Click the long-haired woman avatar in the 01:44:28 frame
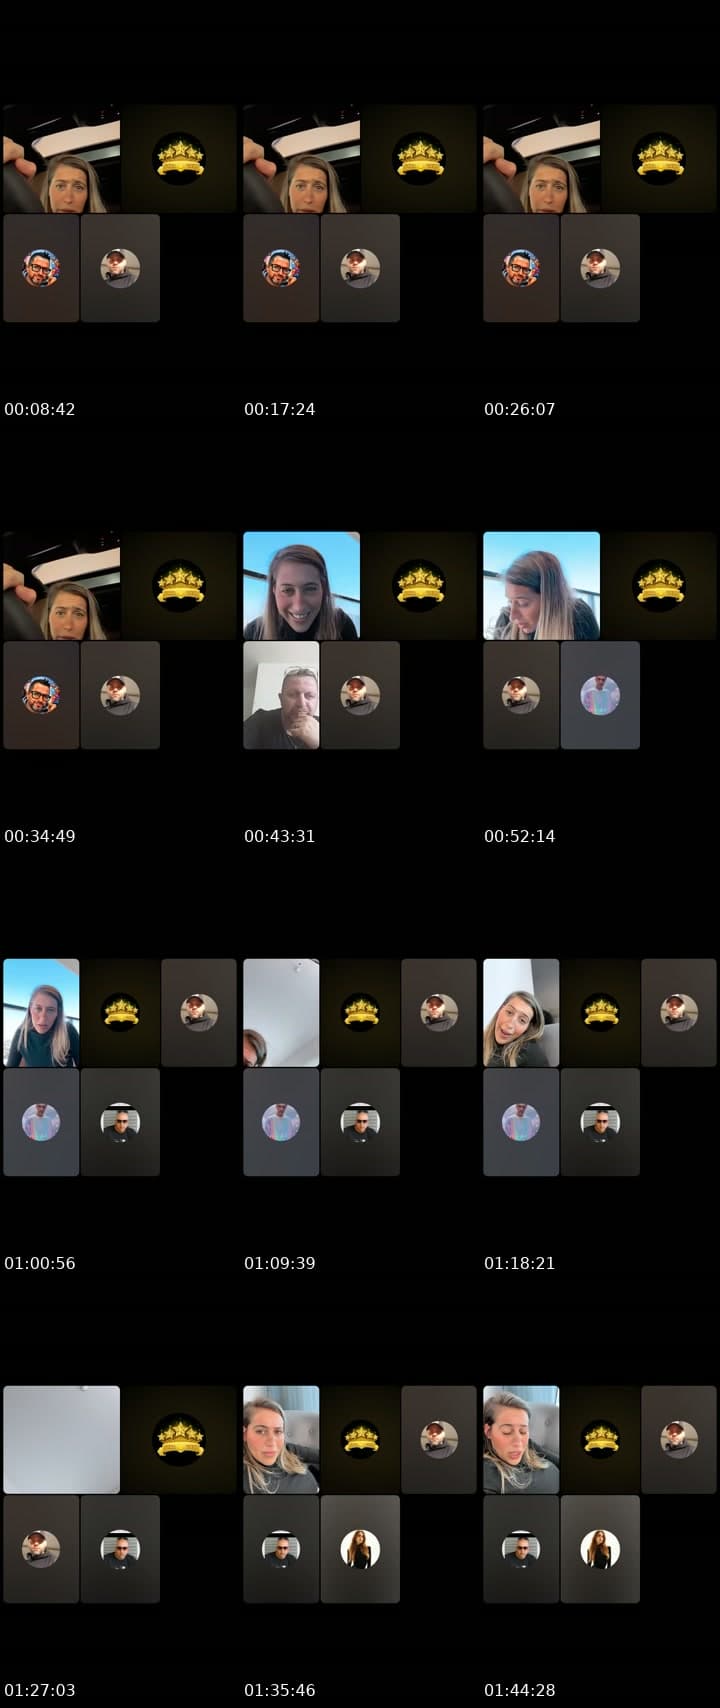720x1708 pixels. 600,1549
